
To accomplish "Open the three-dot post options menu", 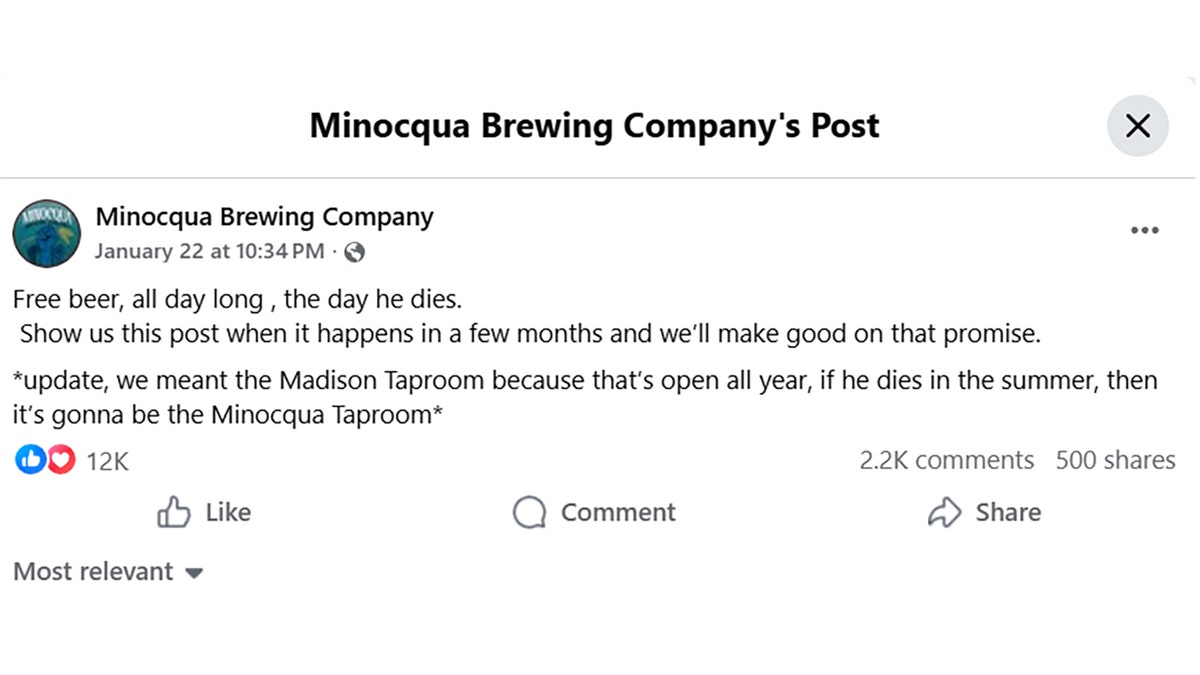I will click(1144, 229).
